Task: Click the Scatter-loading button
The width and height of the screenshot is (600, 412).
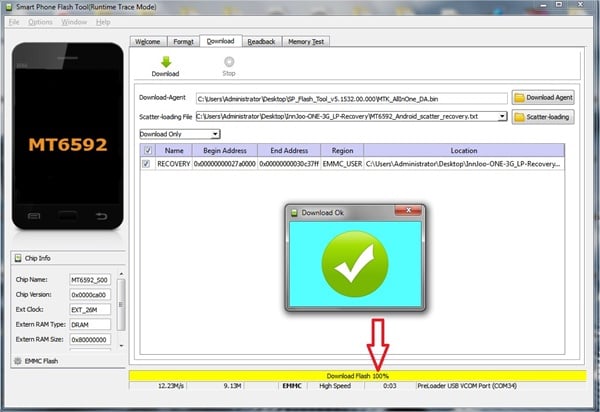Action: pyautogui.click(x=543, y=117)
